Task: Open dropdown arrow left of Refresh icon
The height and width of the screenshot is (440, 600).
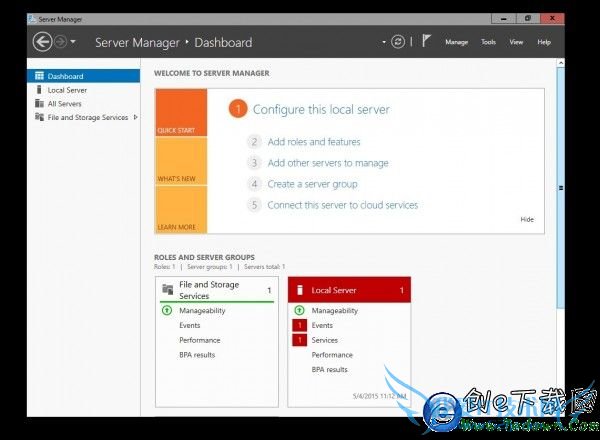Action: 384,42
